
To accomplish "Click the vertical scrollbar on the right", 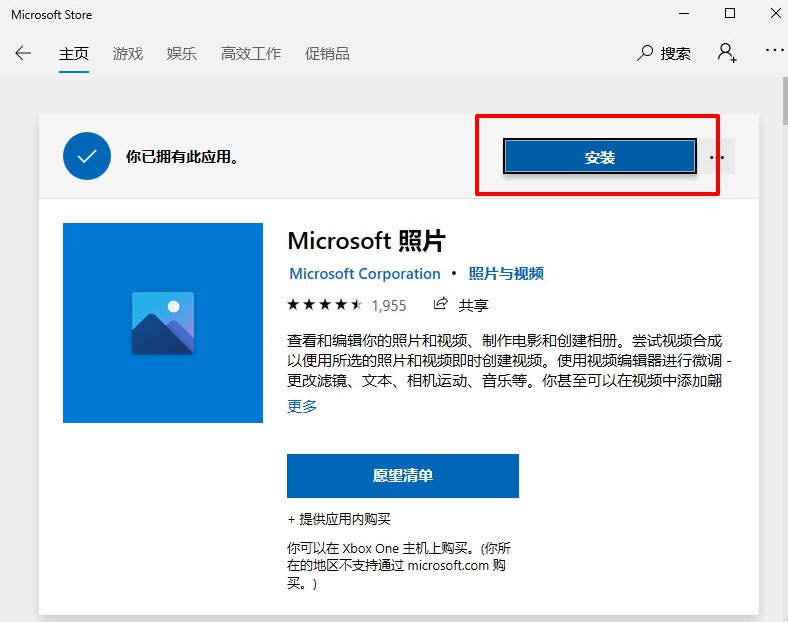I will click(785, 100).
